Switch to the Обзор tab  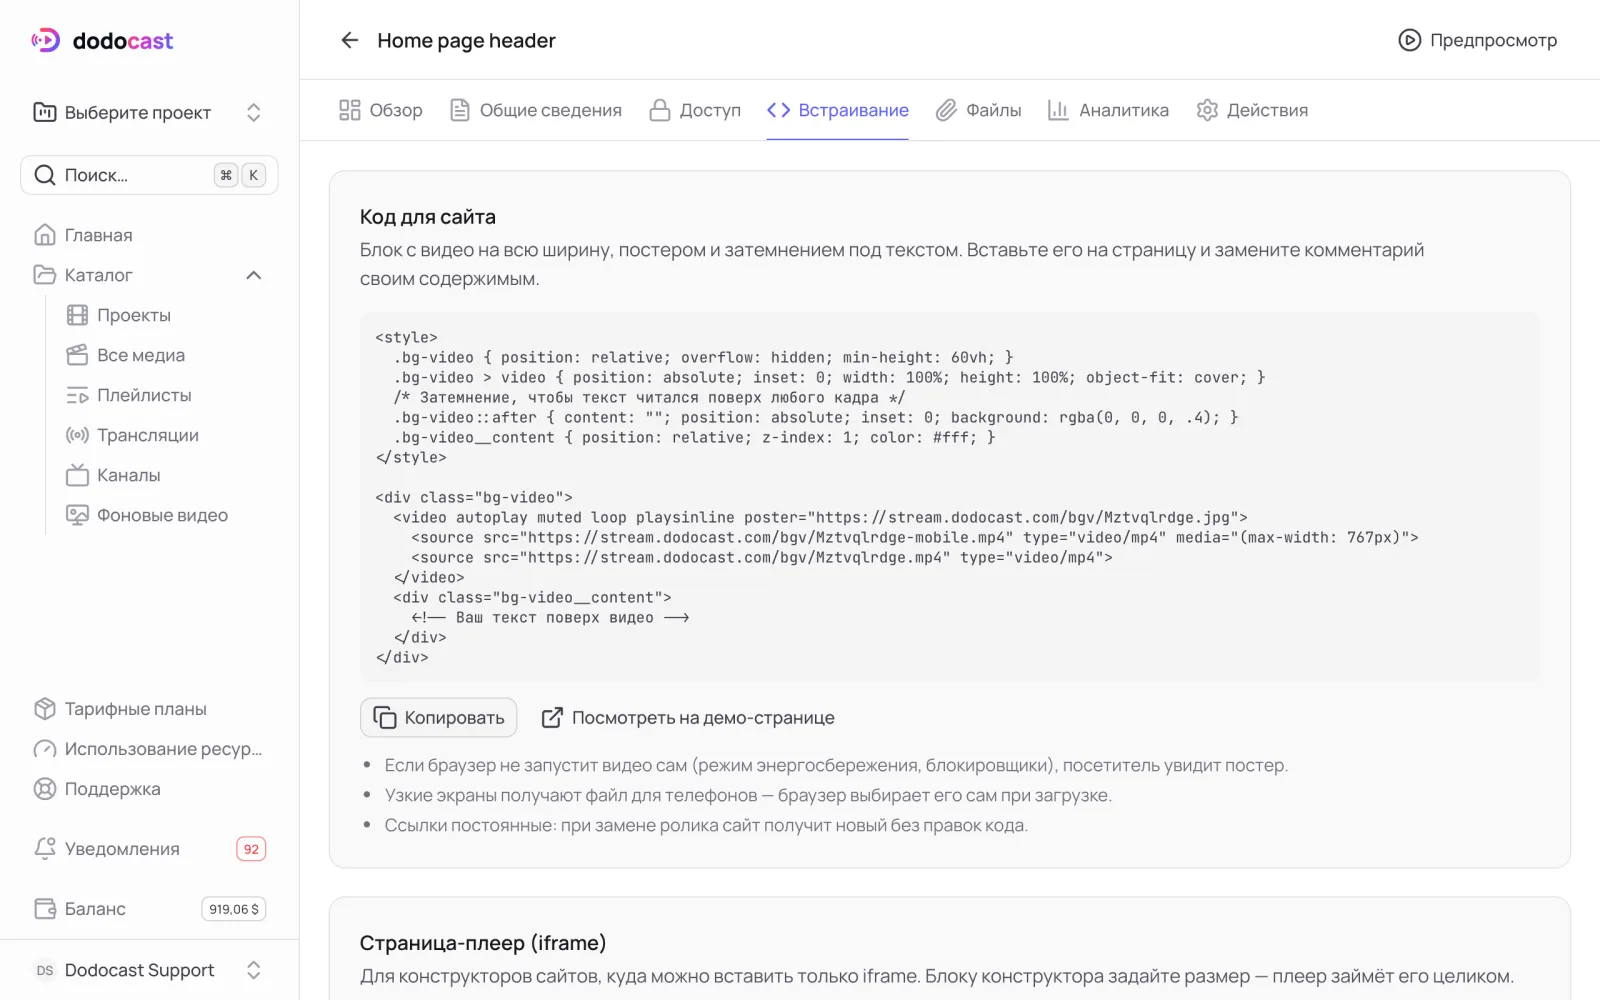[x=381, y=110]
